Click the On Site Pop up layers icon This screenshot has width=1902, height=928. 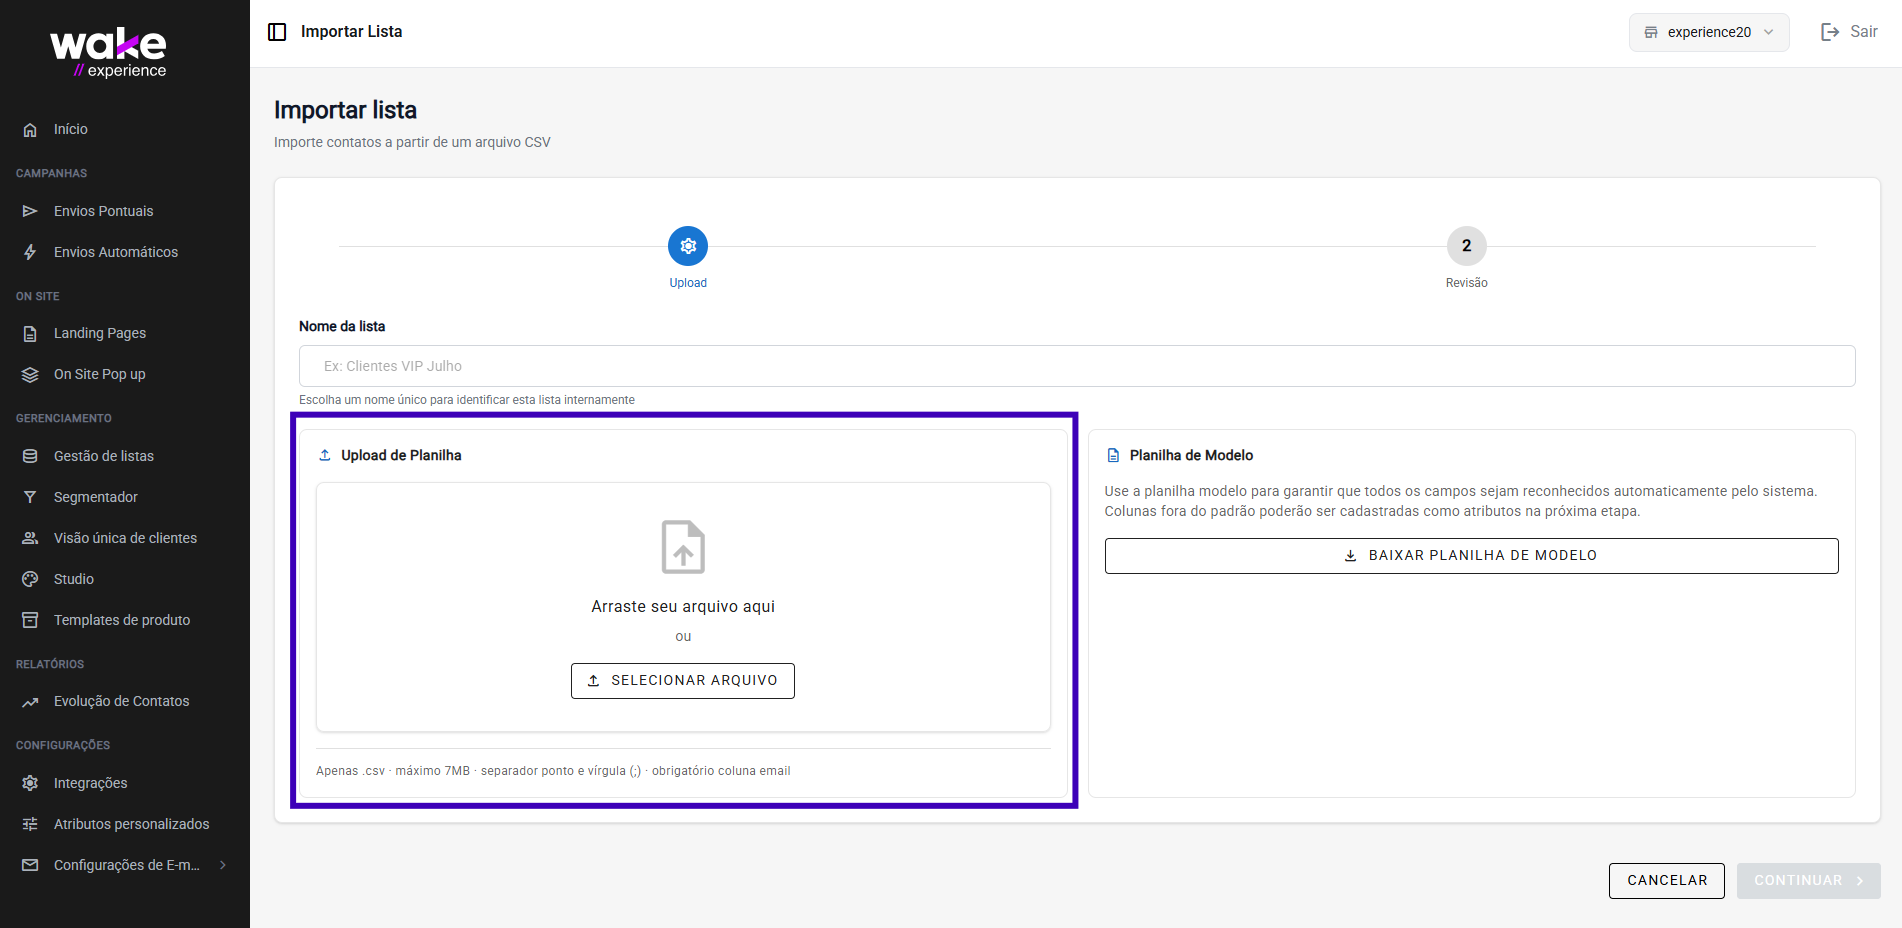tap(30, 374)
